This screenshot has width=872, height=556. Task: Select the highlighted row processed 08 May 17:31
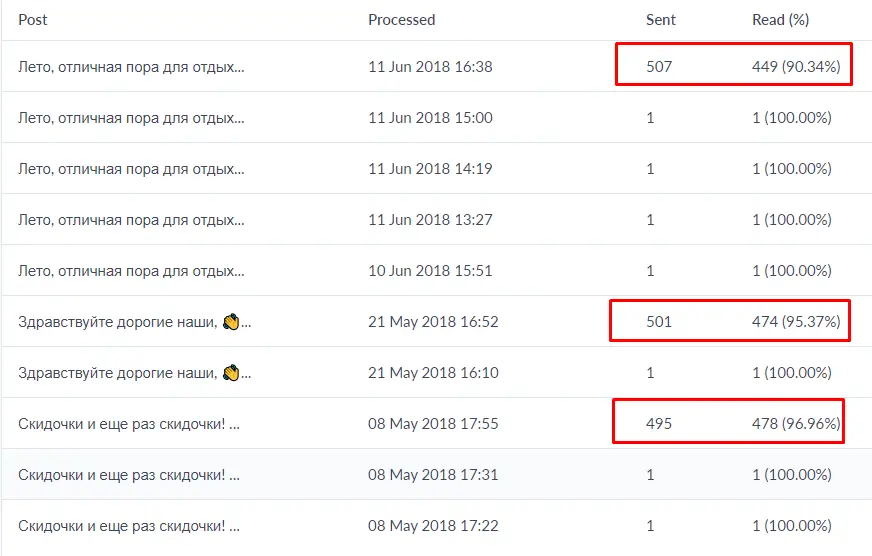(x=437, y=474)
